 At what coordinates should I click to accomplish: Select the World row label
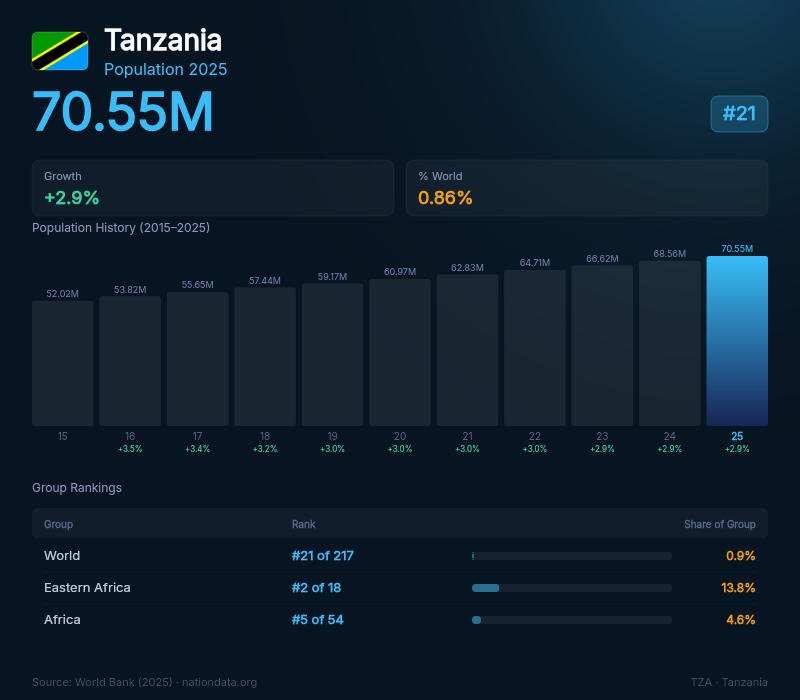(x=62, y=556)
